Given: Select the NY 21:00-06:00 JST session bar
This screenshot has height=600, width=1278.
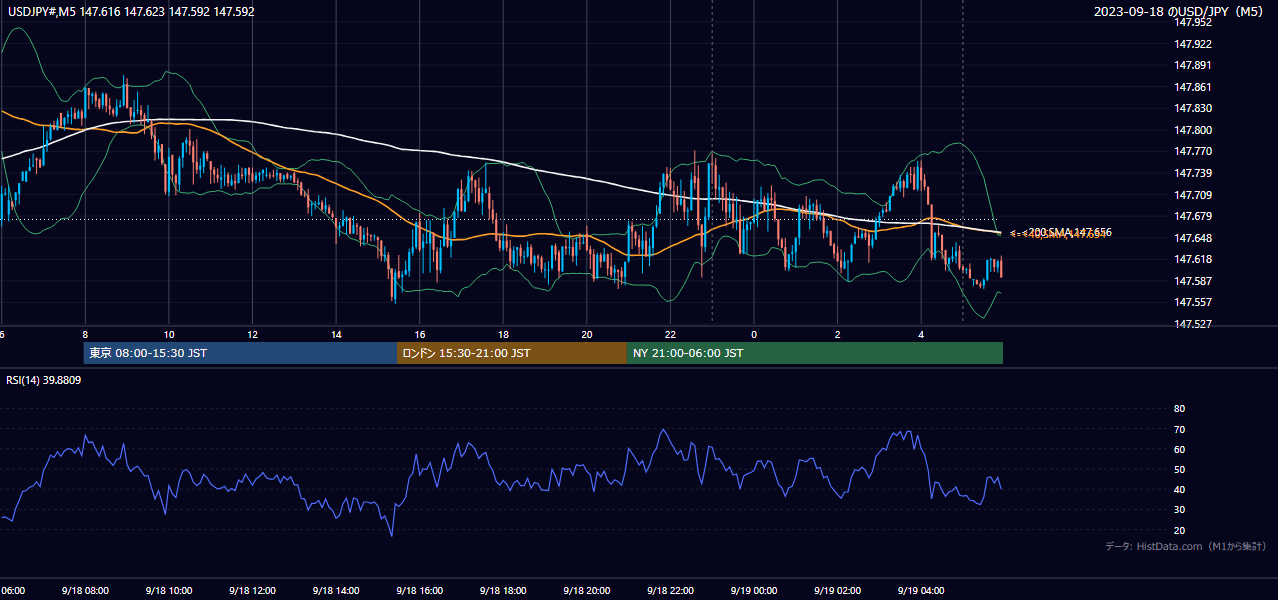Looking at the screenshot, I should coord(815,353).
